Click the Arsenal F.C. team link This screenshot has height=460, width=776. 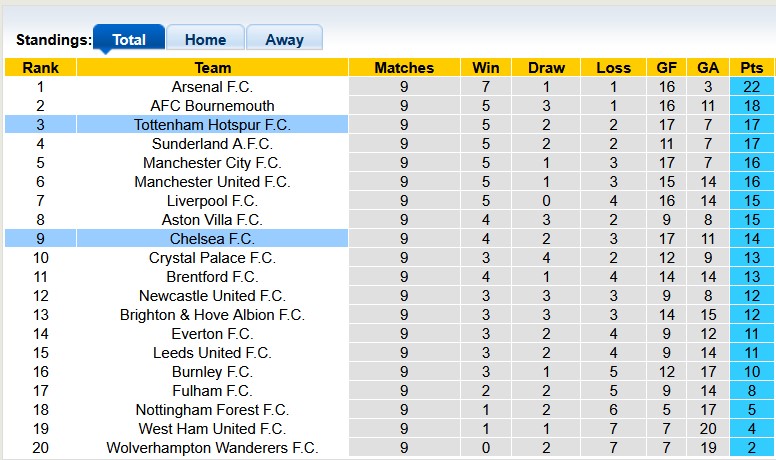pos(212,87)
